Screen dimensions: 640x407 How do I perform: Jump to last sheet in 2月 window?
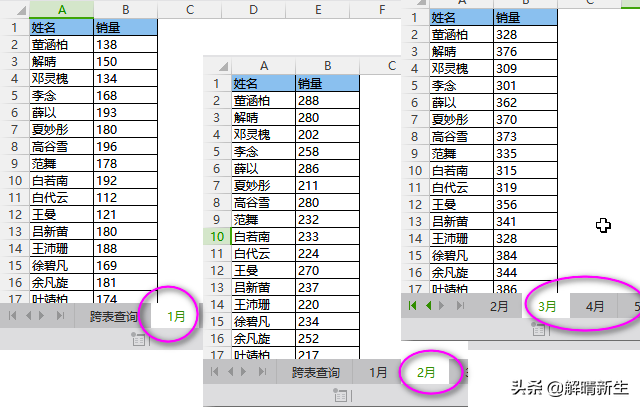pos(262,371)
